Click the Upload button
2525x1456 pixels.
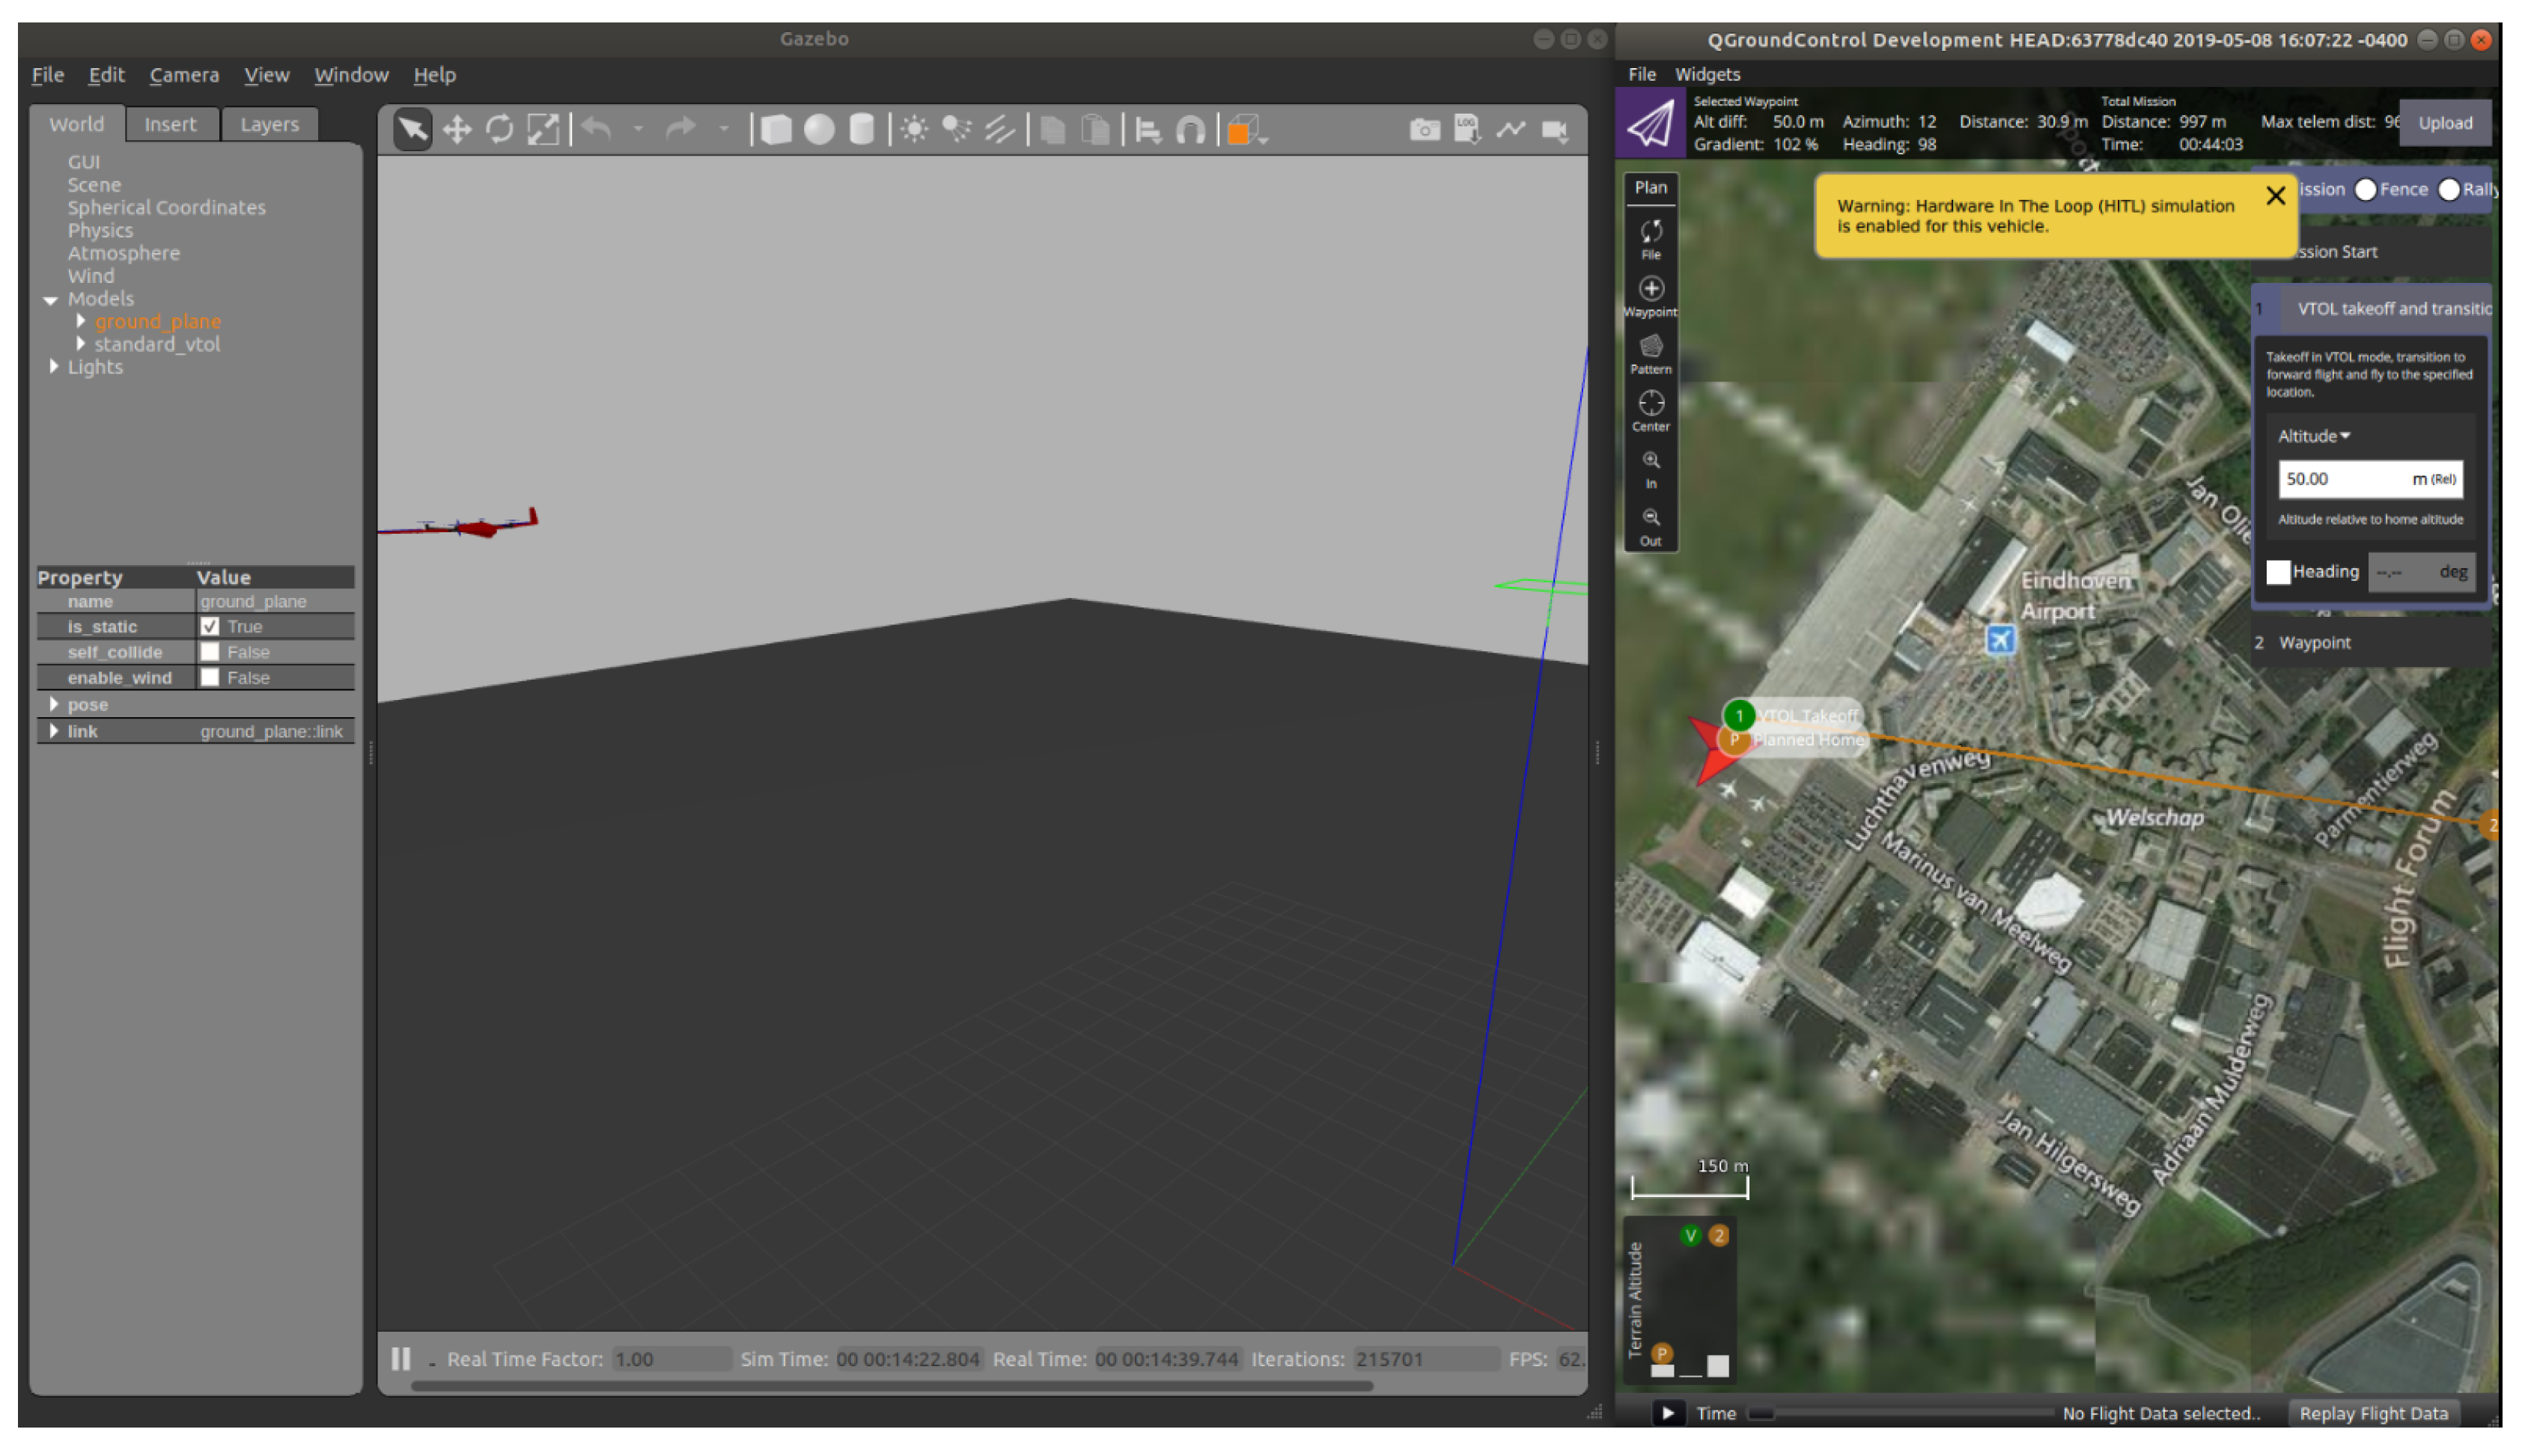tap(2445, 123)
